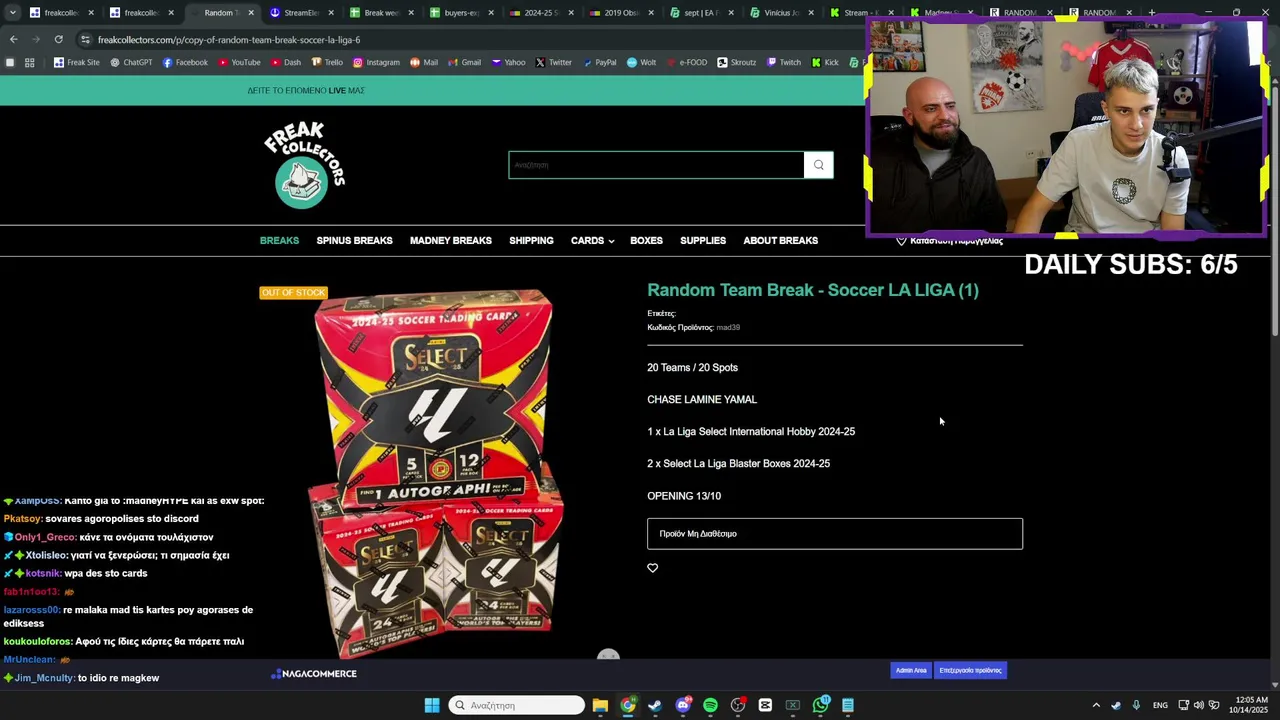Open Chrome apps grid in bookmarks bar
Viewport: 1280px width, 720px height.
[29, 62]
